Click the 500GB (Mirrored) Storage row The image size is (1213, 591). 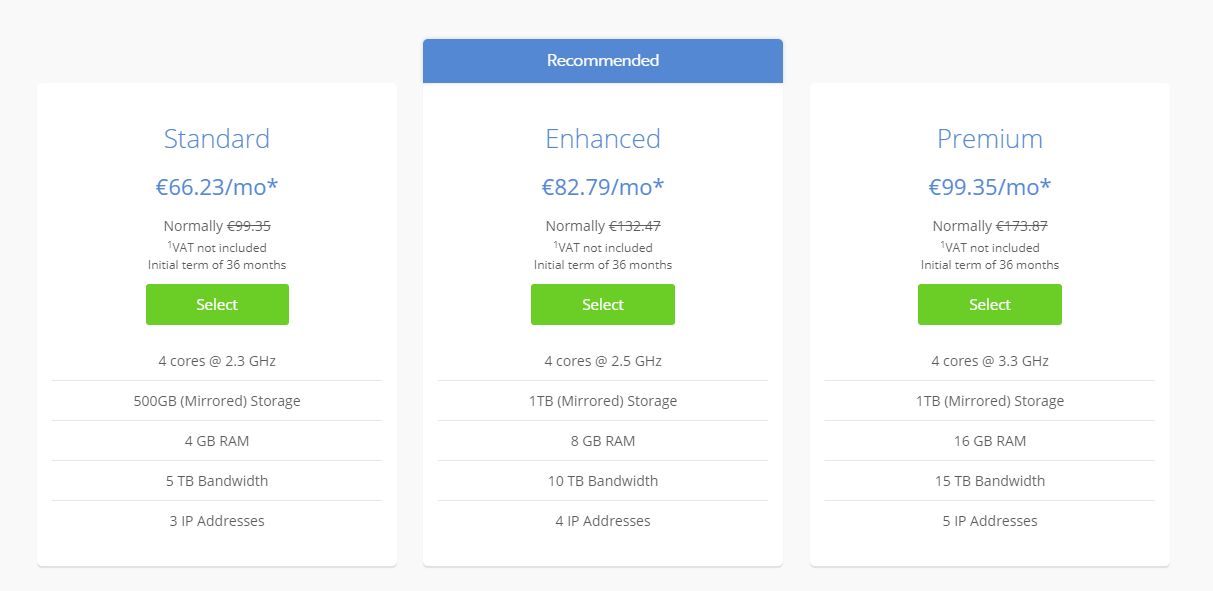(x=217, y=401)
